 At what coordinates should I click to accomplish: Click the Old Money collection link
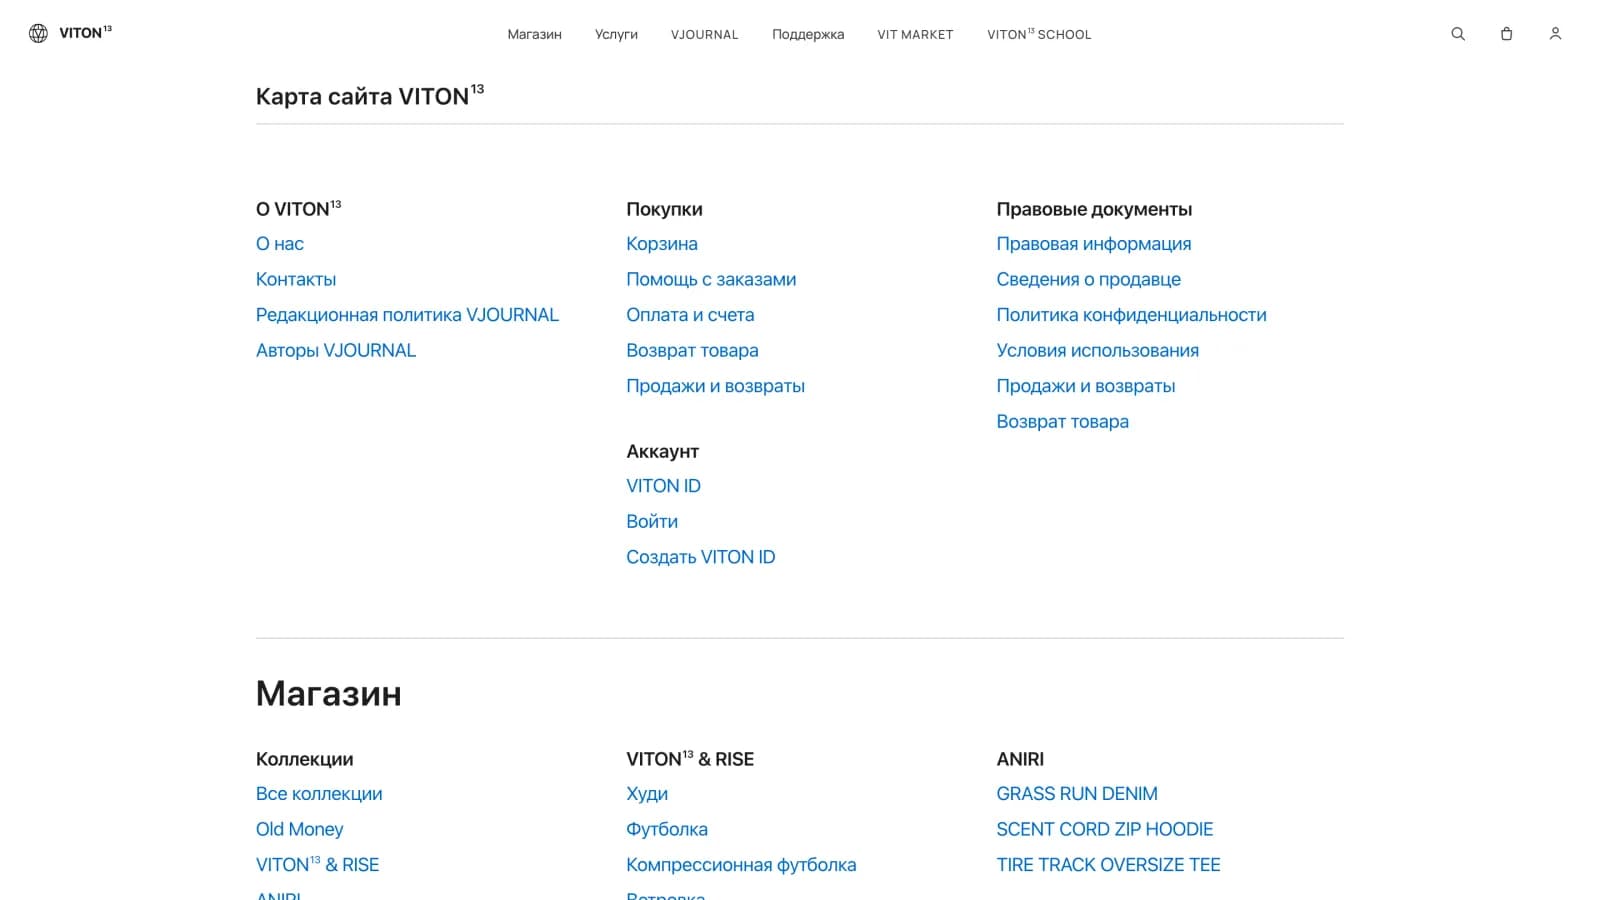pos(299,829)
